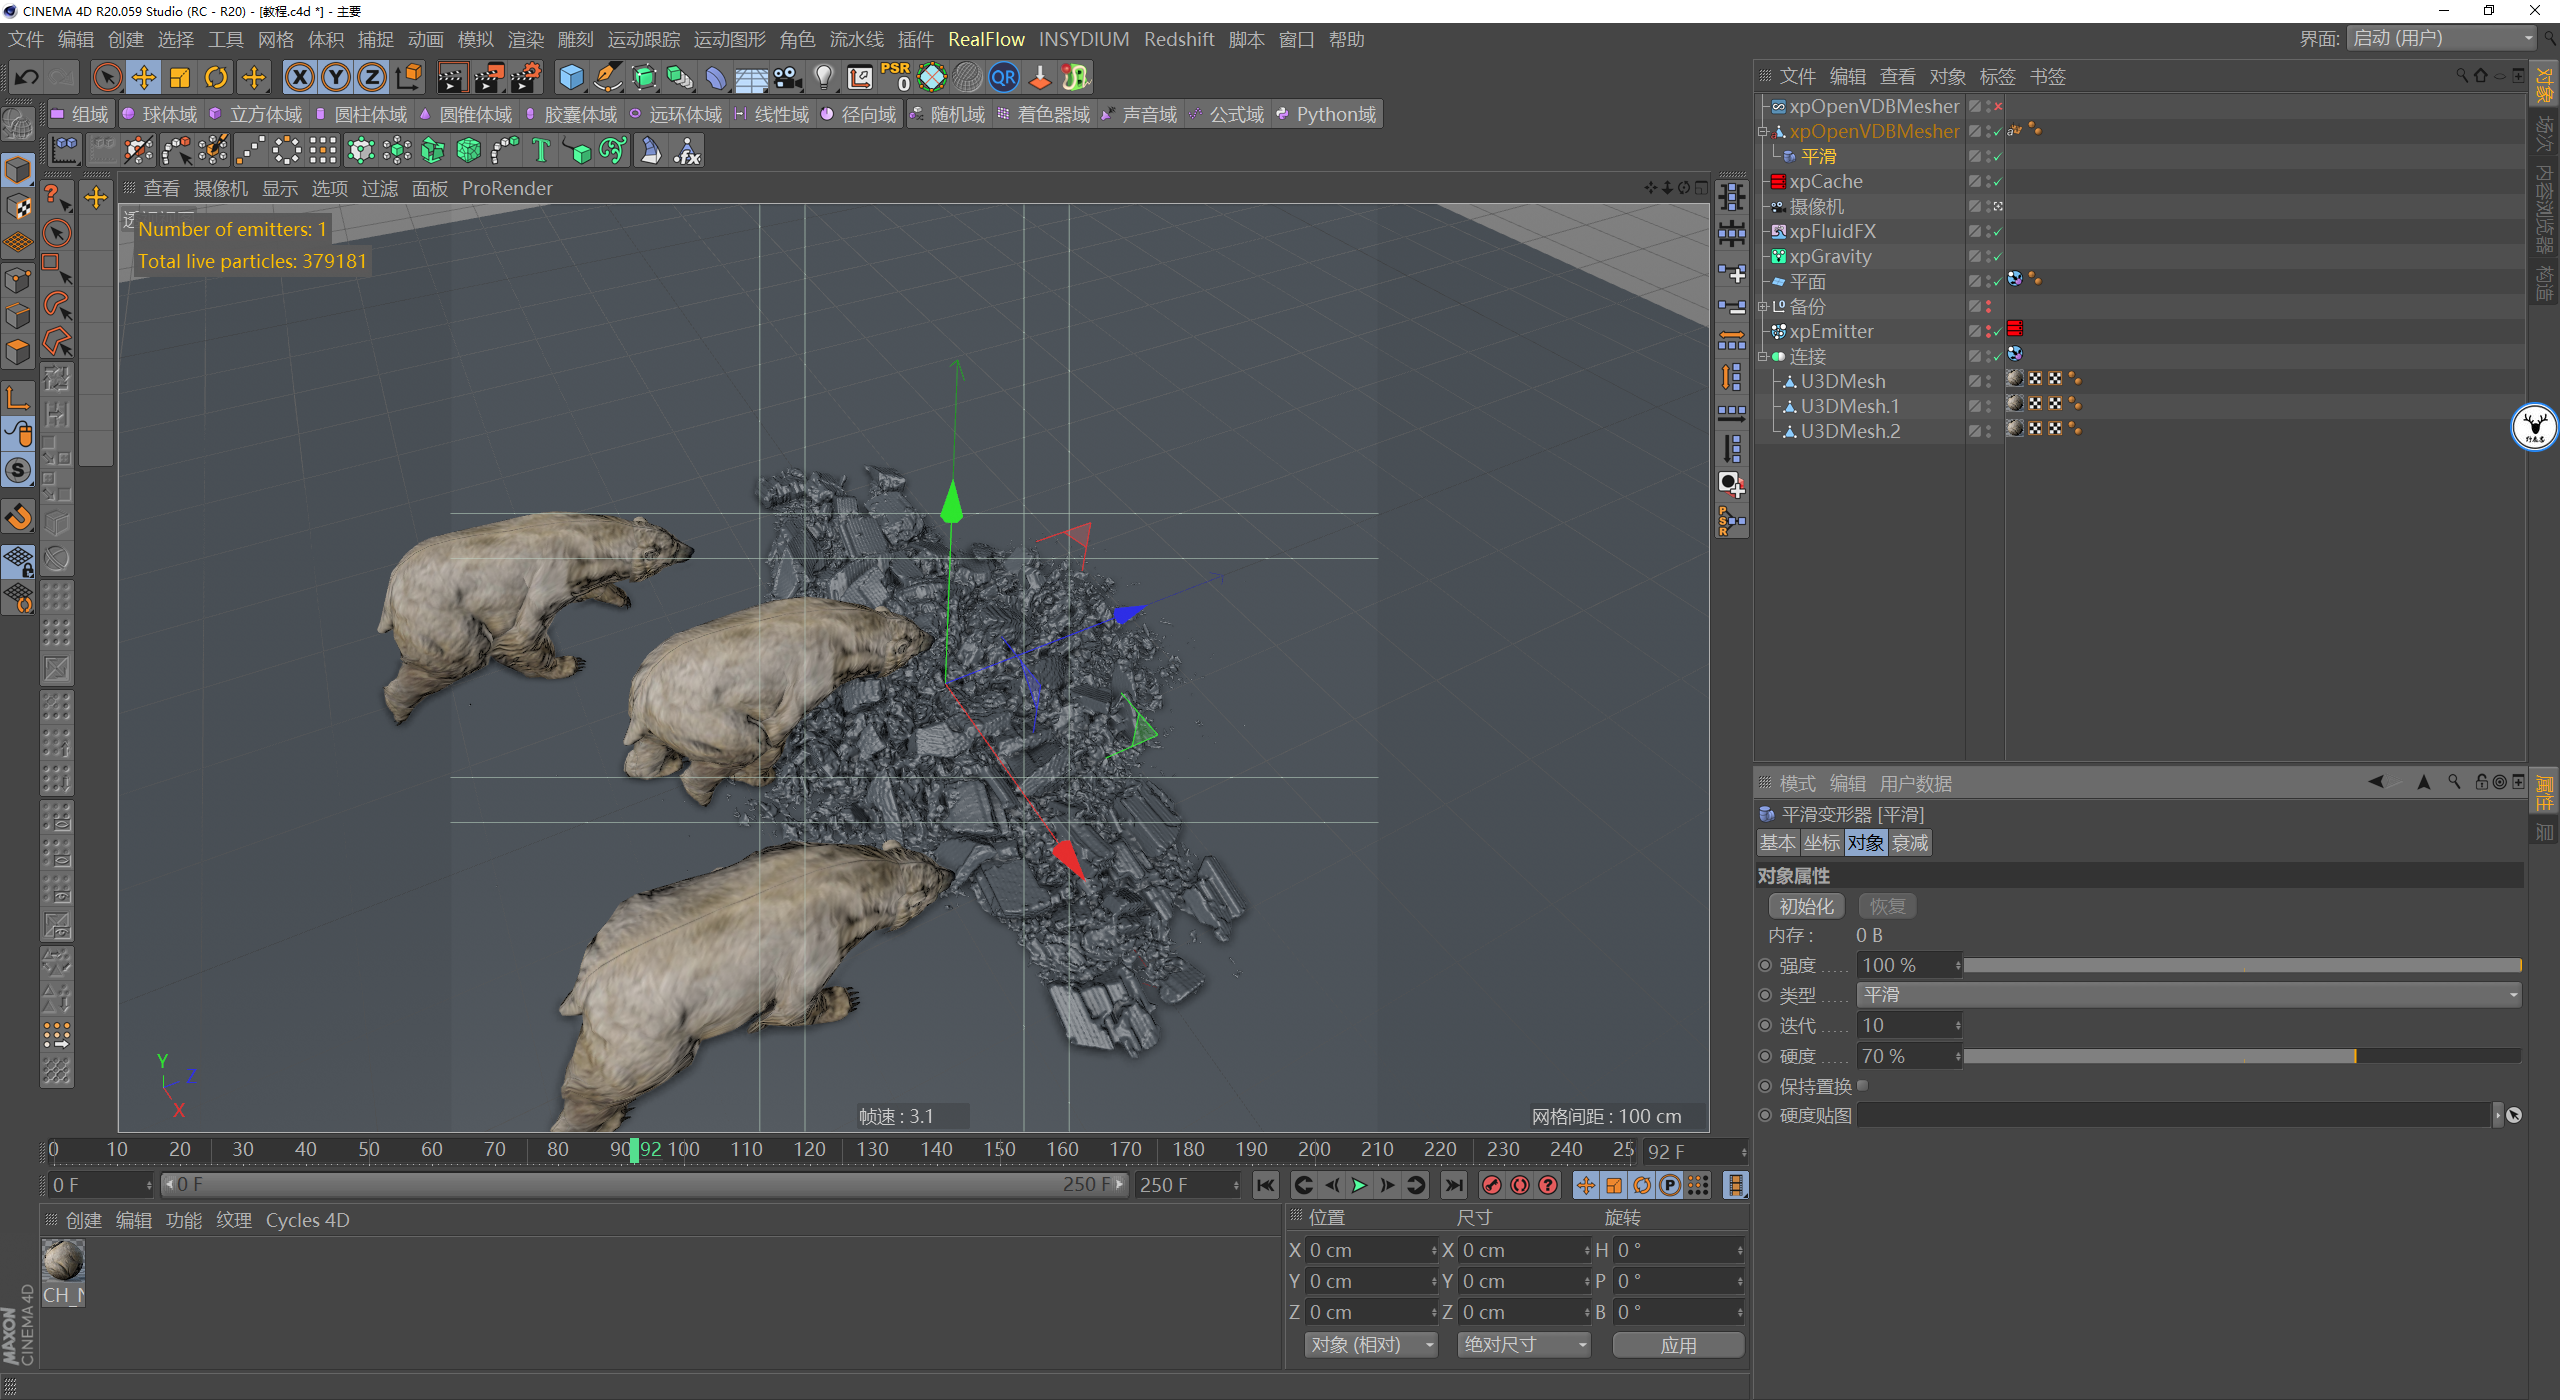Toggle the X axis lock
This screenshot has height=1400, width=2560.
299,77
